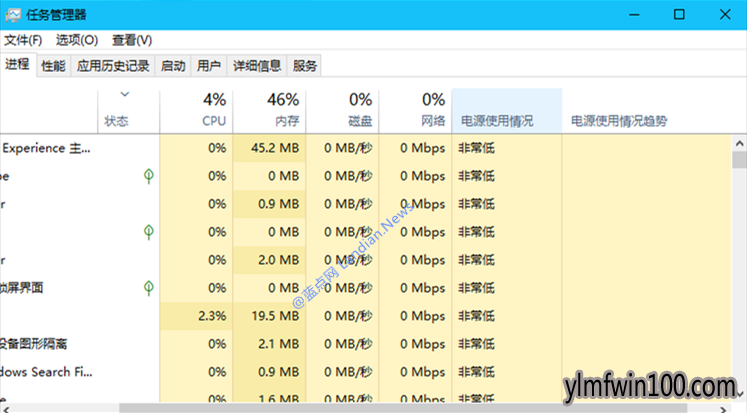
Task: Switch to the 进程 tab
Action: click(x=18, y=64)
